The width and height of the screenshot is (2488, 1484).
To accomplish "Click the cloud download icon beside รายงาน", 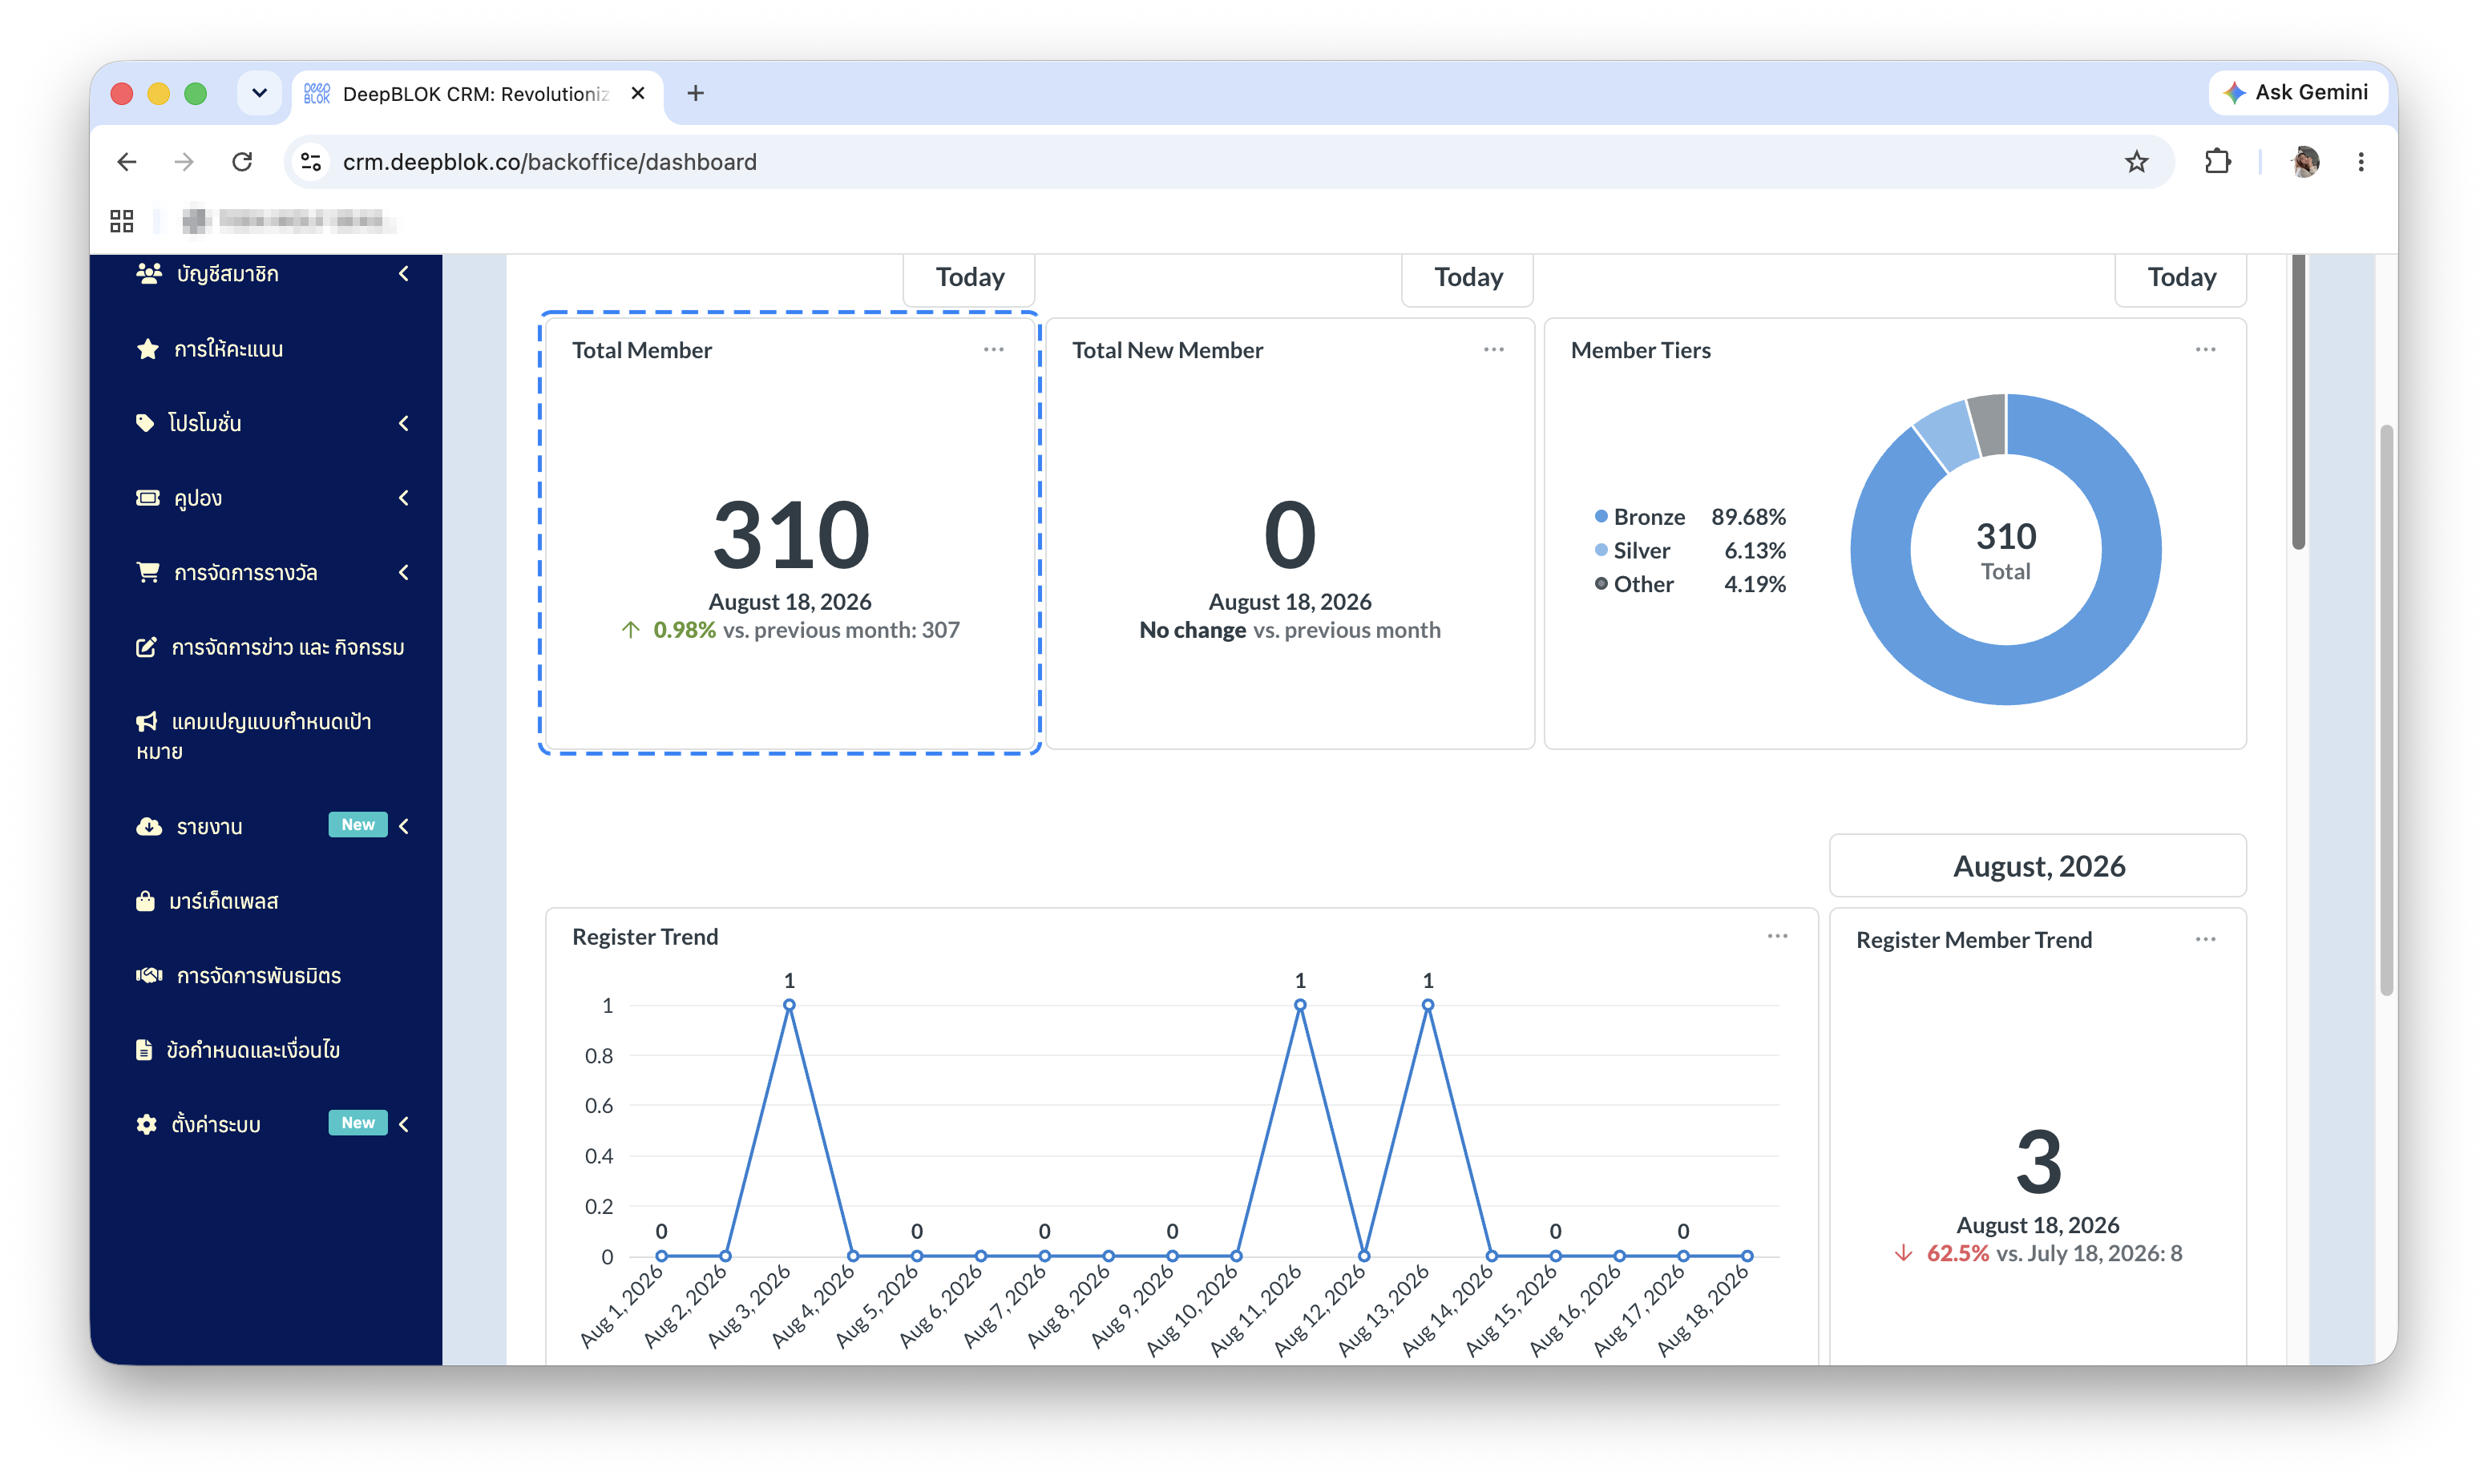I will tap(149, 826).
